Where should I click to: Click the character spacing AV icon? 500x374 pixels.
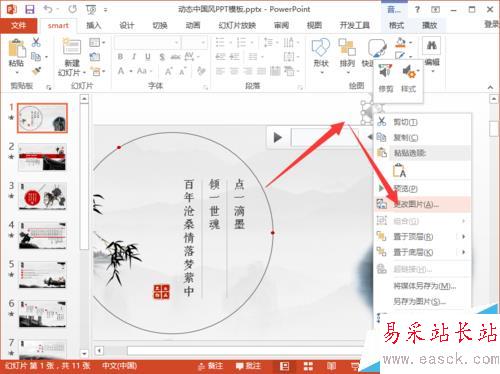[189, 56]
